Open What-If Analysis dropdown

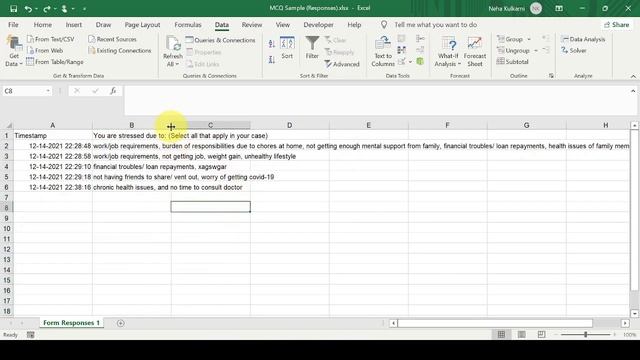pos(448,51)
